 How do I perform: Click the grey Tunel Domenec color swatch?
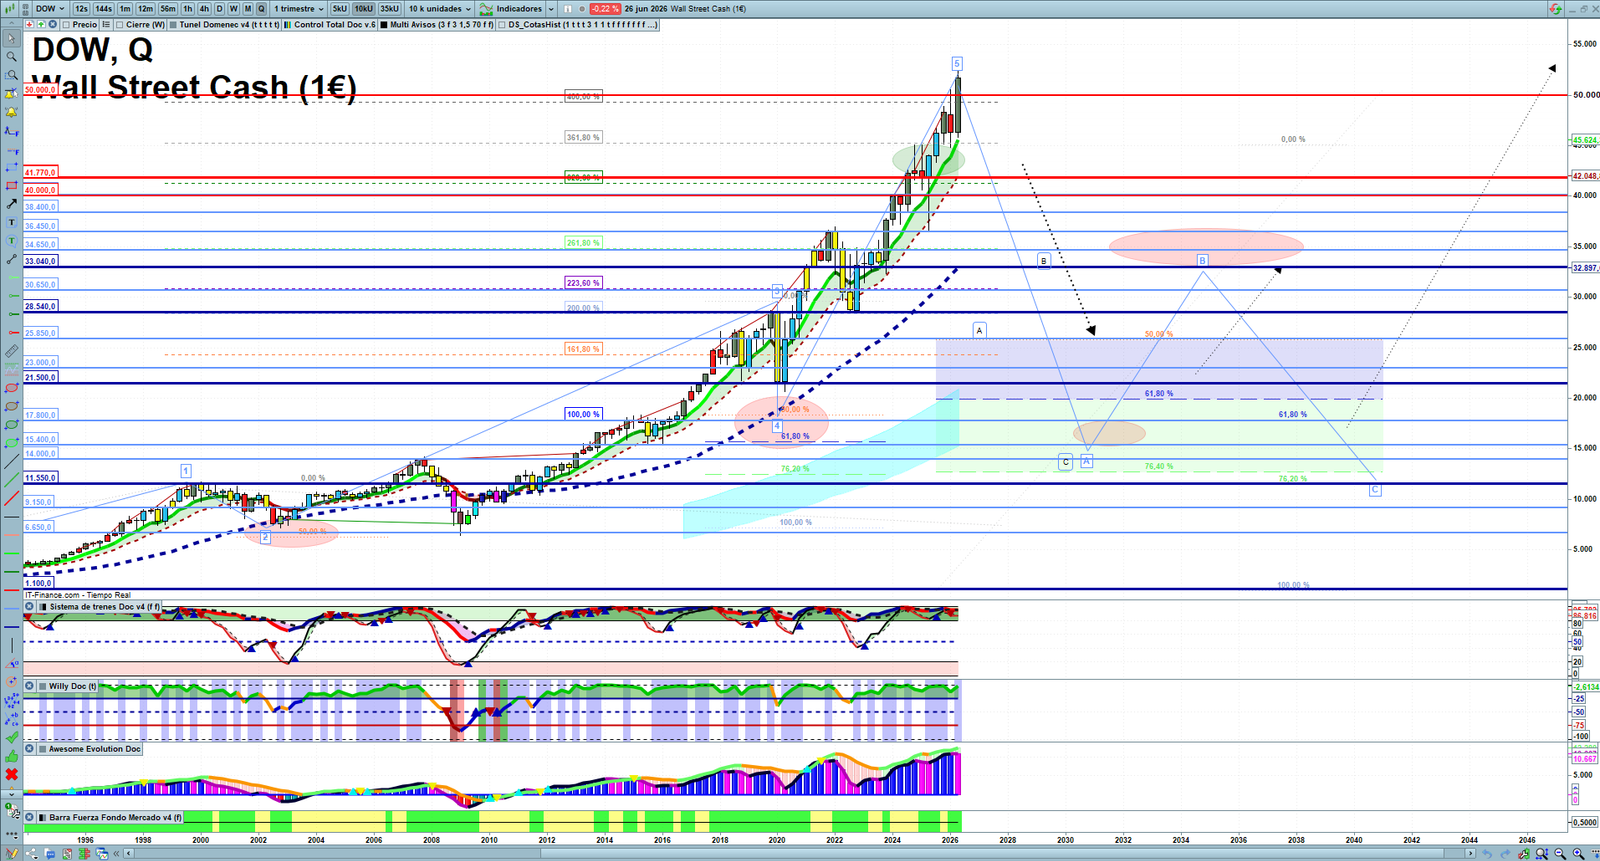[x=173, y=24]
